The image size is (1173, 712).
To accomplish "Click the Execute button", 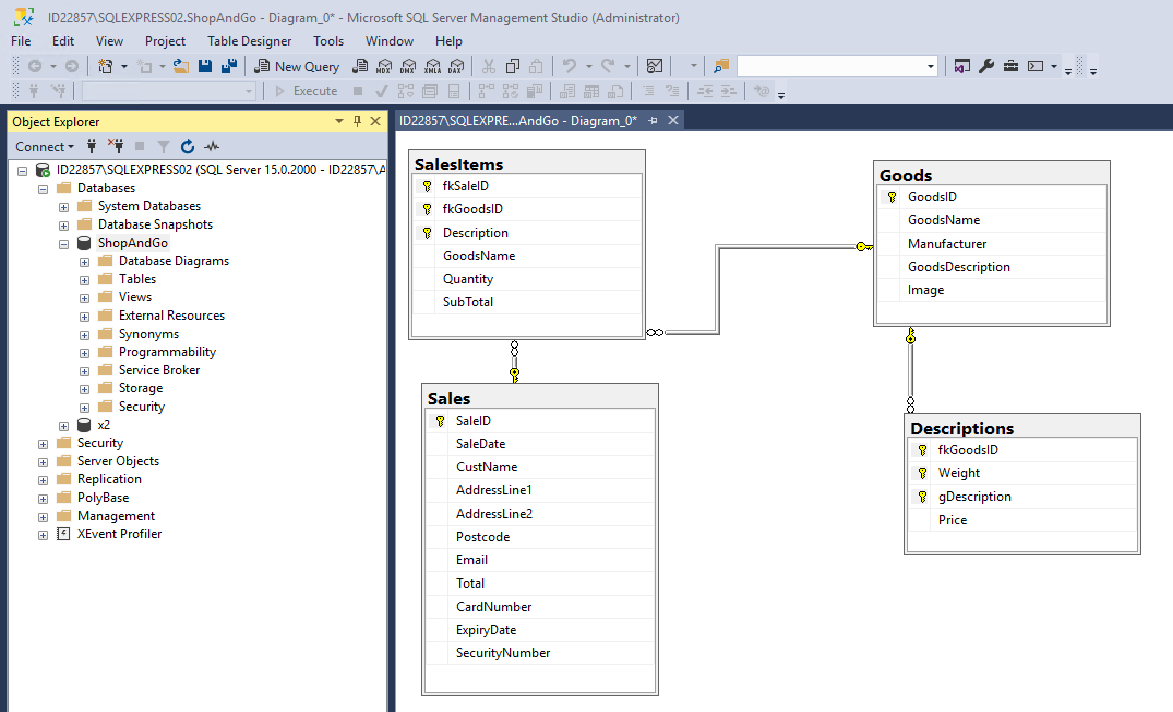I will (304, 90).
